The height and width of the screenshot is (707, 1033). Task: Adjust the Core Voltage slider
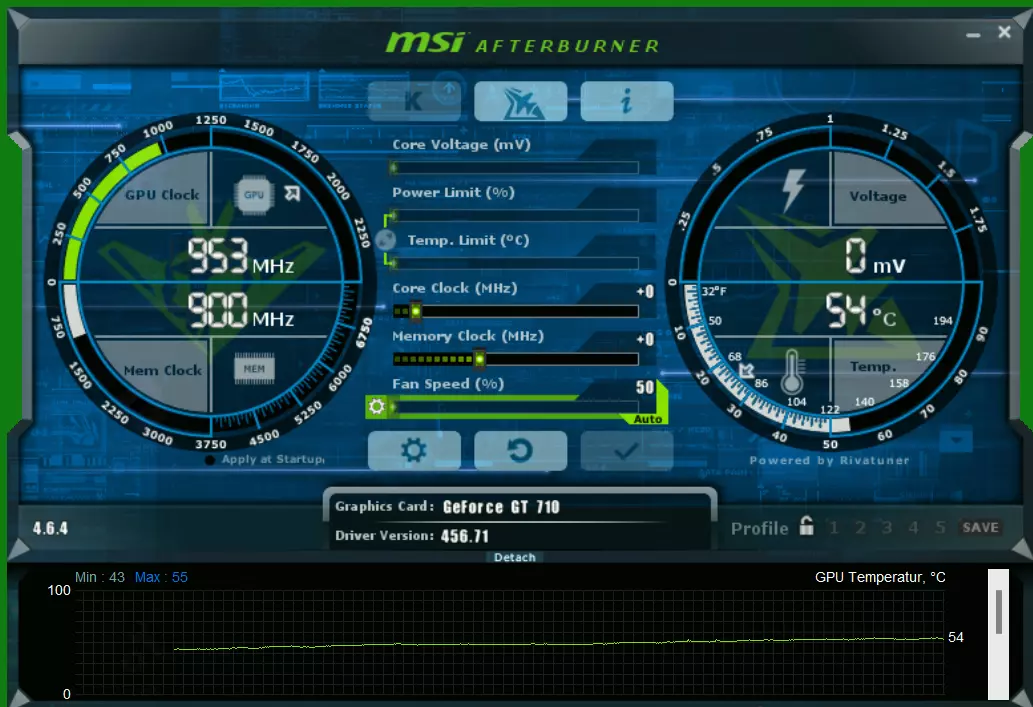click(x=515, y=167)
